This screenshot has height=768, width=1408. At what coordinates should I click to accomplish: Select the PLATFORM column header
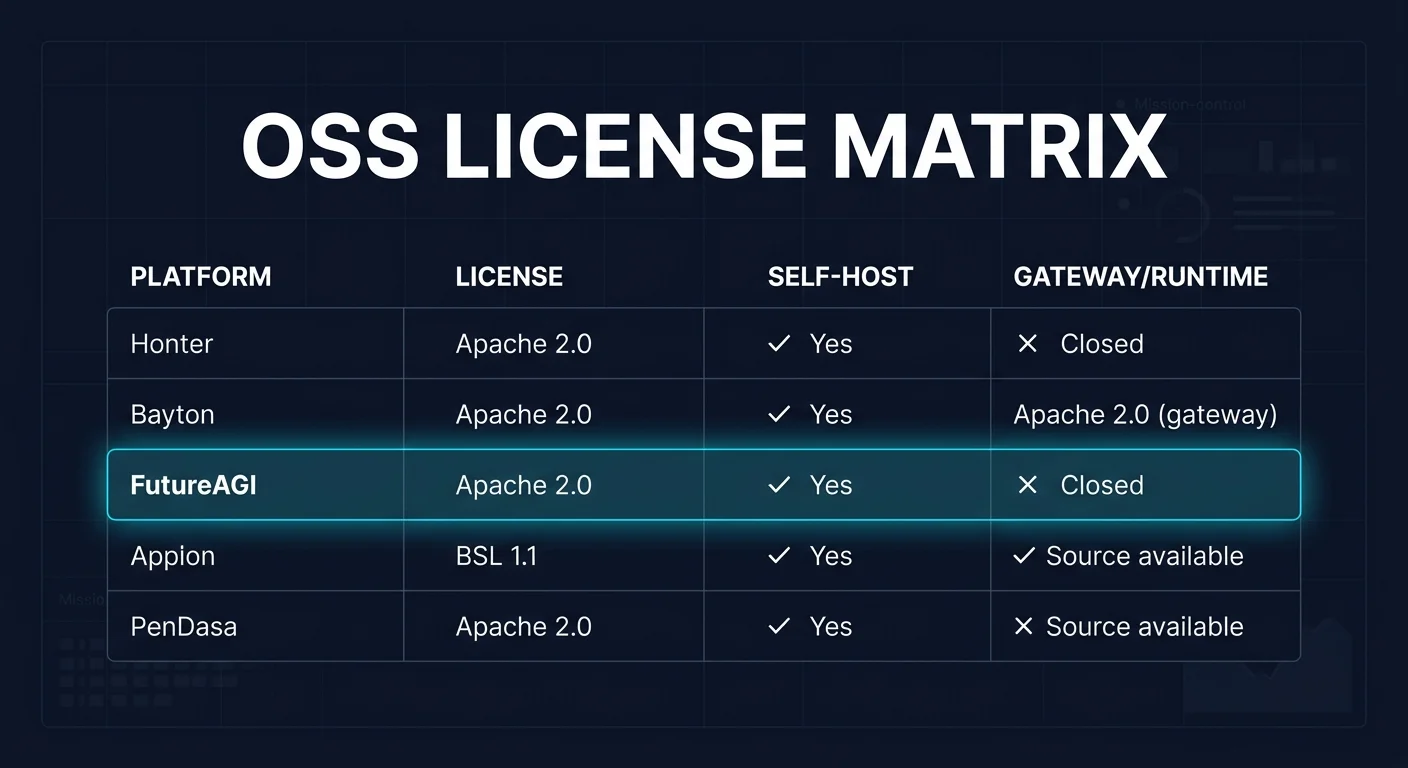201,277
